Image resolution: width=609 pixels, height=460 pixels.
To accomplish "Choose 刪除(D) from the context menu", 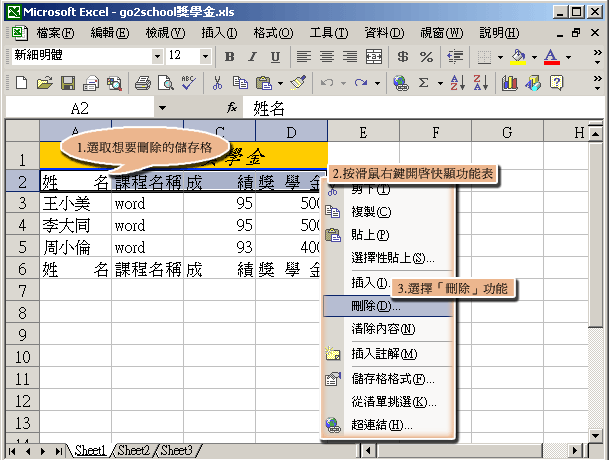I will (x=370, y=305).
